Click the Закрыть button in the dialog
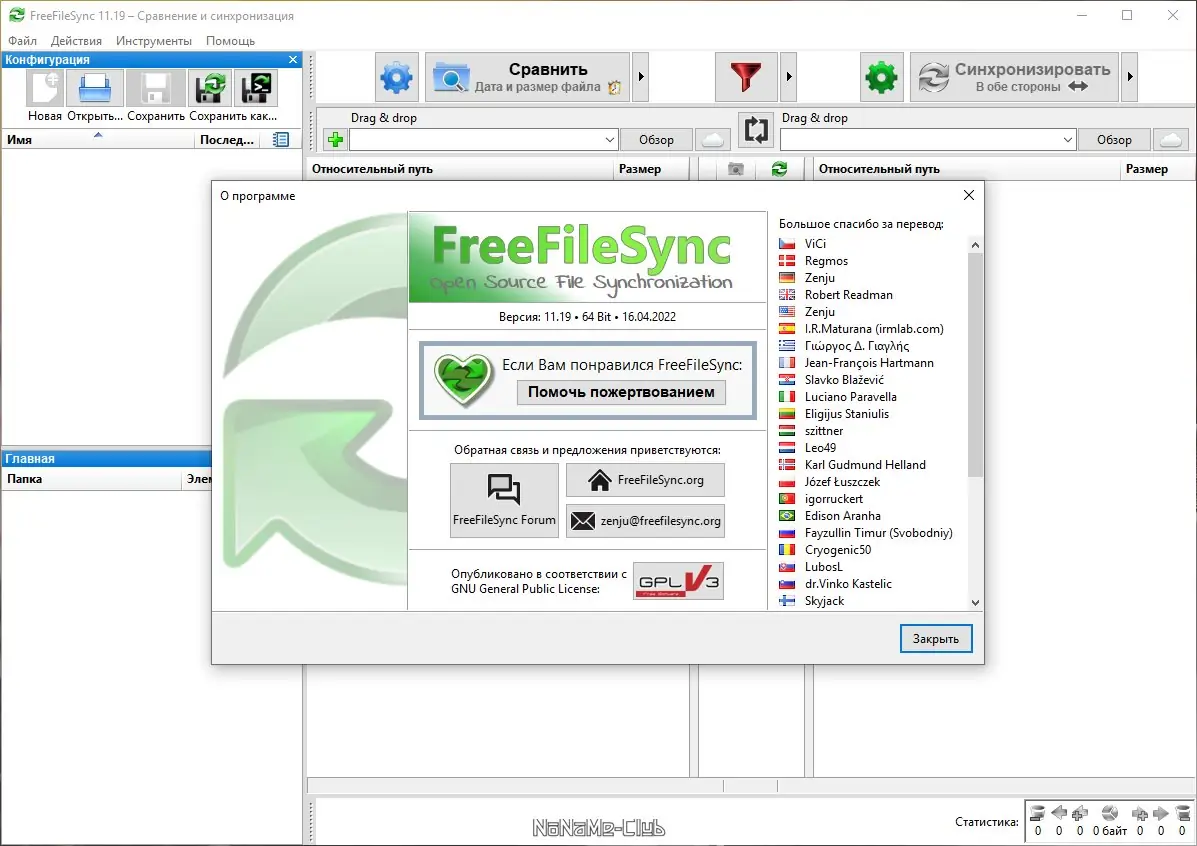The width and height of the screenshot is (1197, 846). [936, 638]
